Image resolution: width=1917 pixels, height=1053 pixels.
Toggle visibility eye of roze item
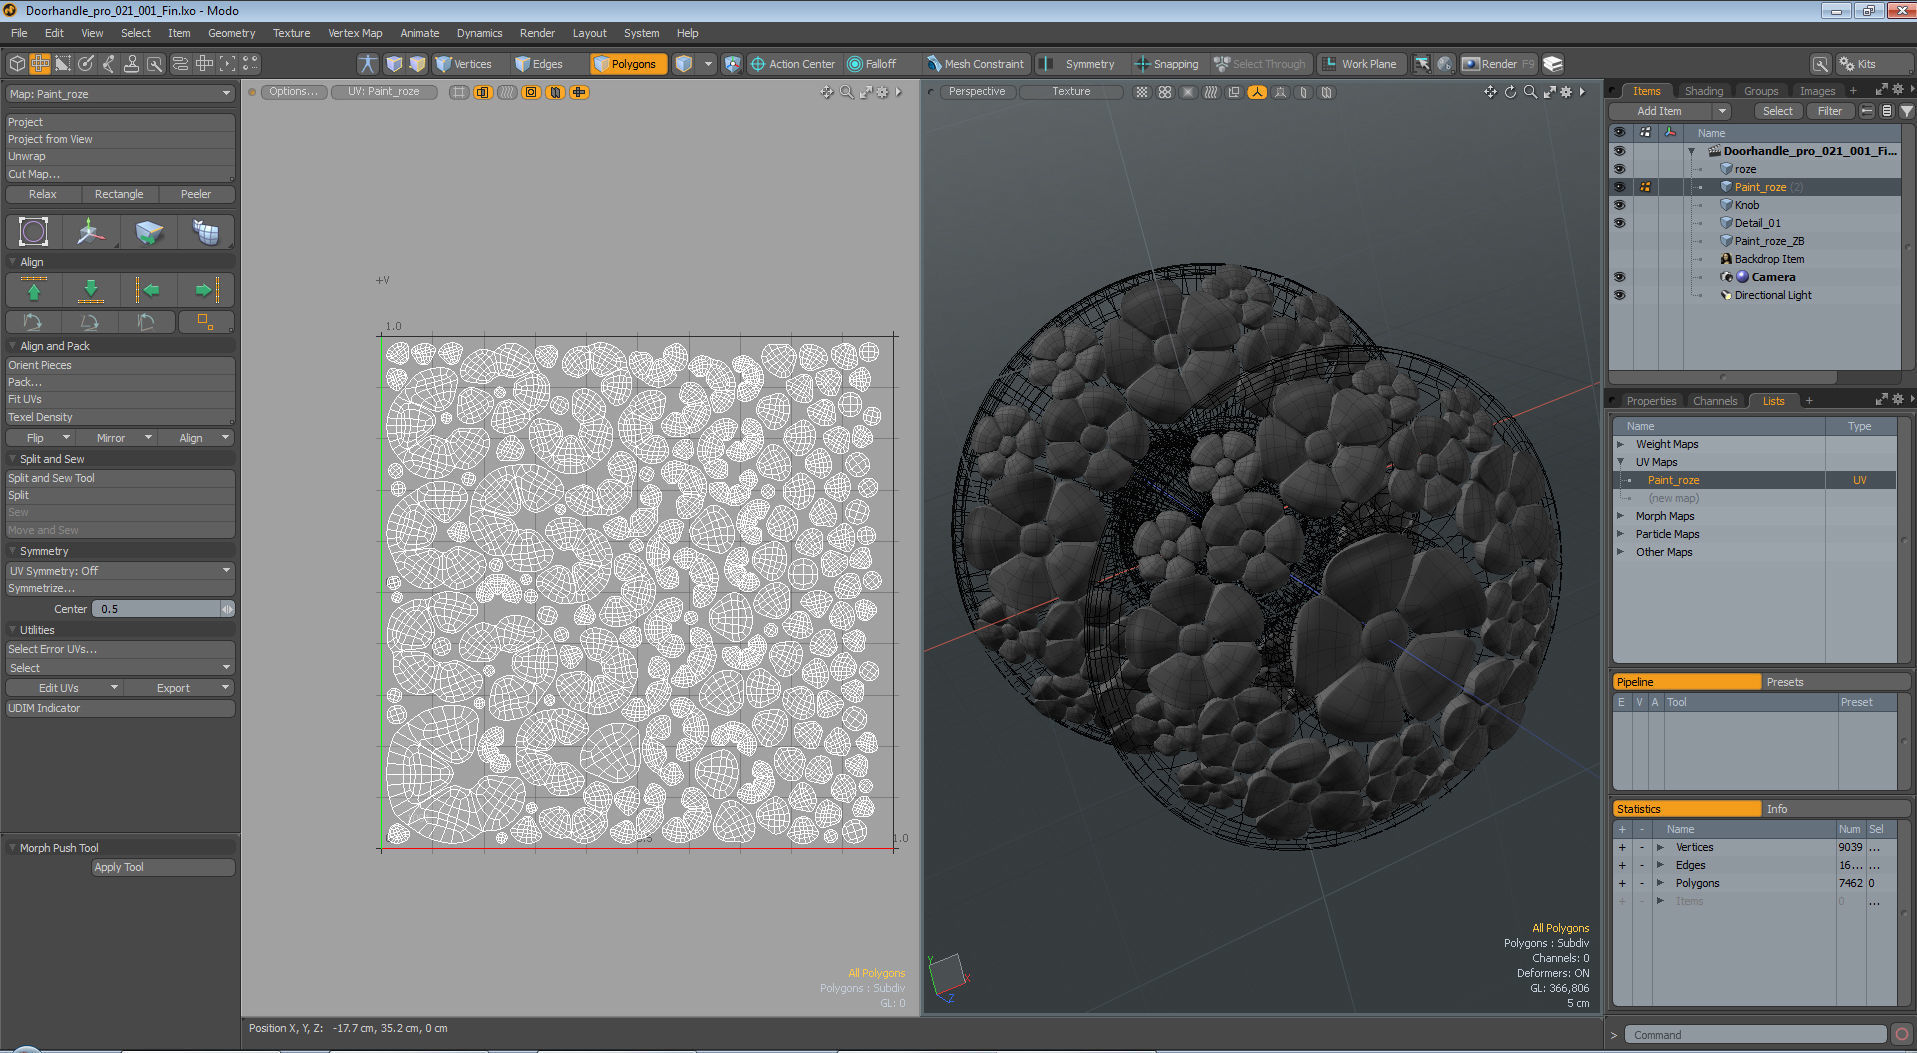[x=1620, y=169]
